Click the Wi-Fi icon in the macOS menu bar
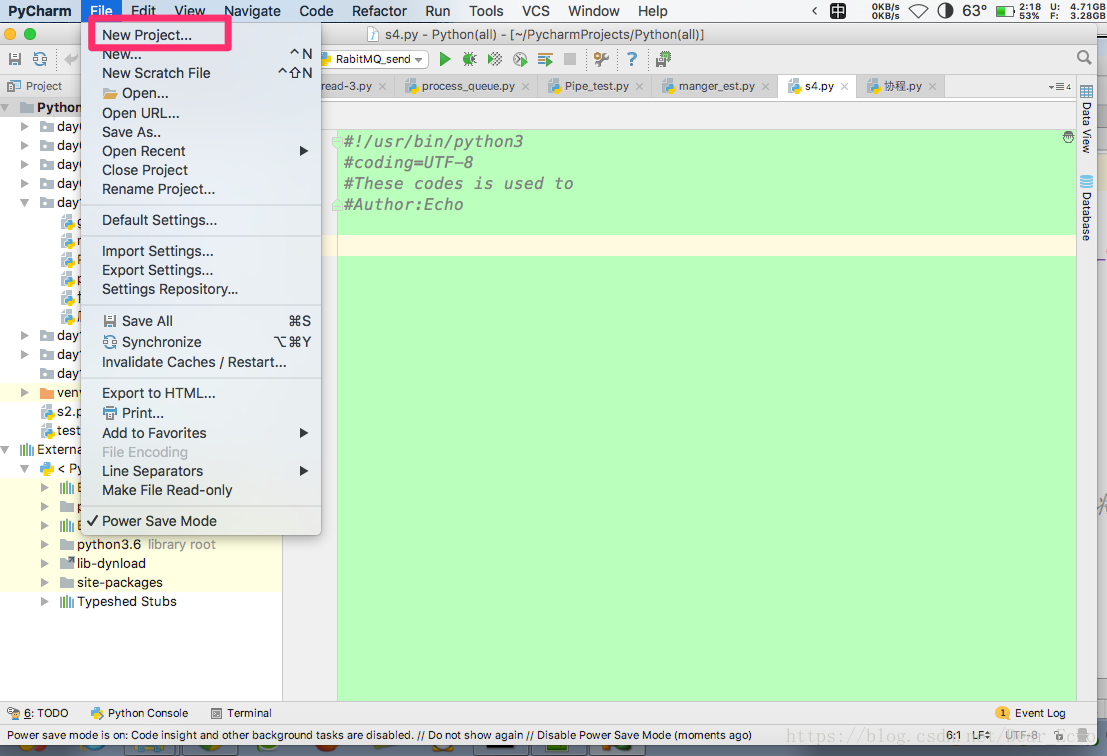The image size is (1107, 756). pyautogui.click(x=918, y=11)
